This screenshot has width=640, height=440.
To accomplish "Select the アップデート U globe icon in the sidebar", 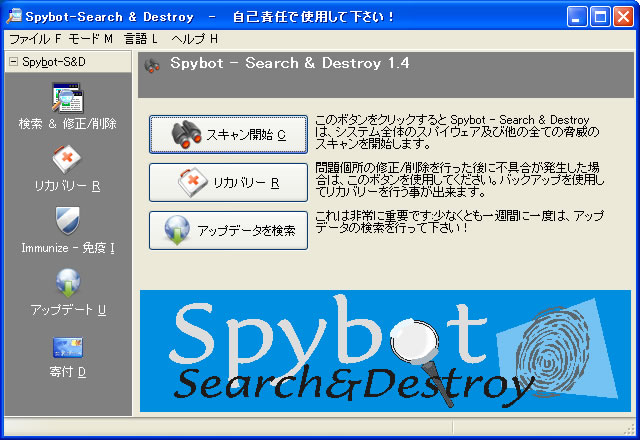I will pyautogui.click(x=68, y=282).
